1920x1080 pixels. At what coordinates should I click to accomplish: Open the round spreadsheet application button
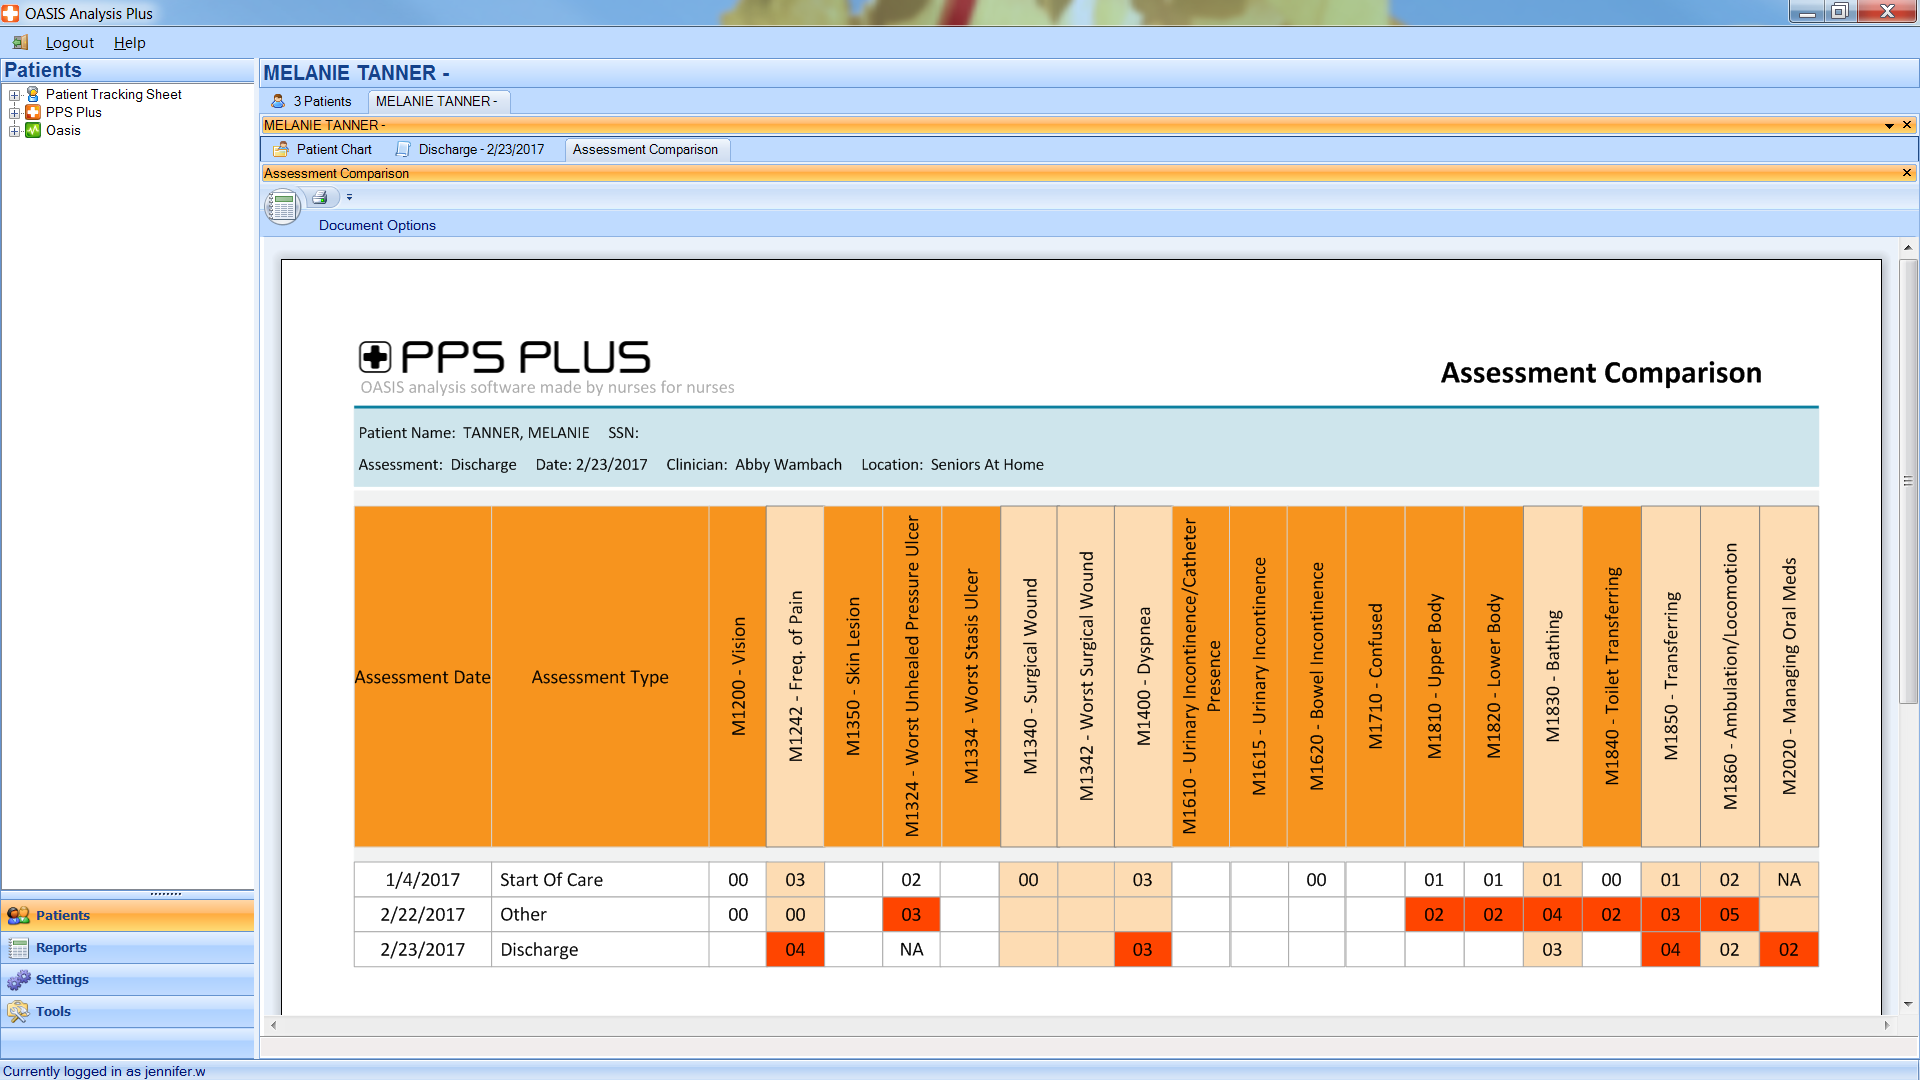coord(283,207)
